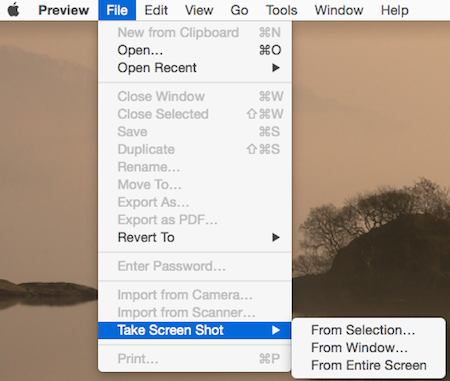Choose From Selection... screenshot option
This screenshot has height=381, width=450.
[x=368, y=330]
